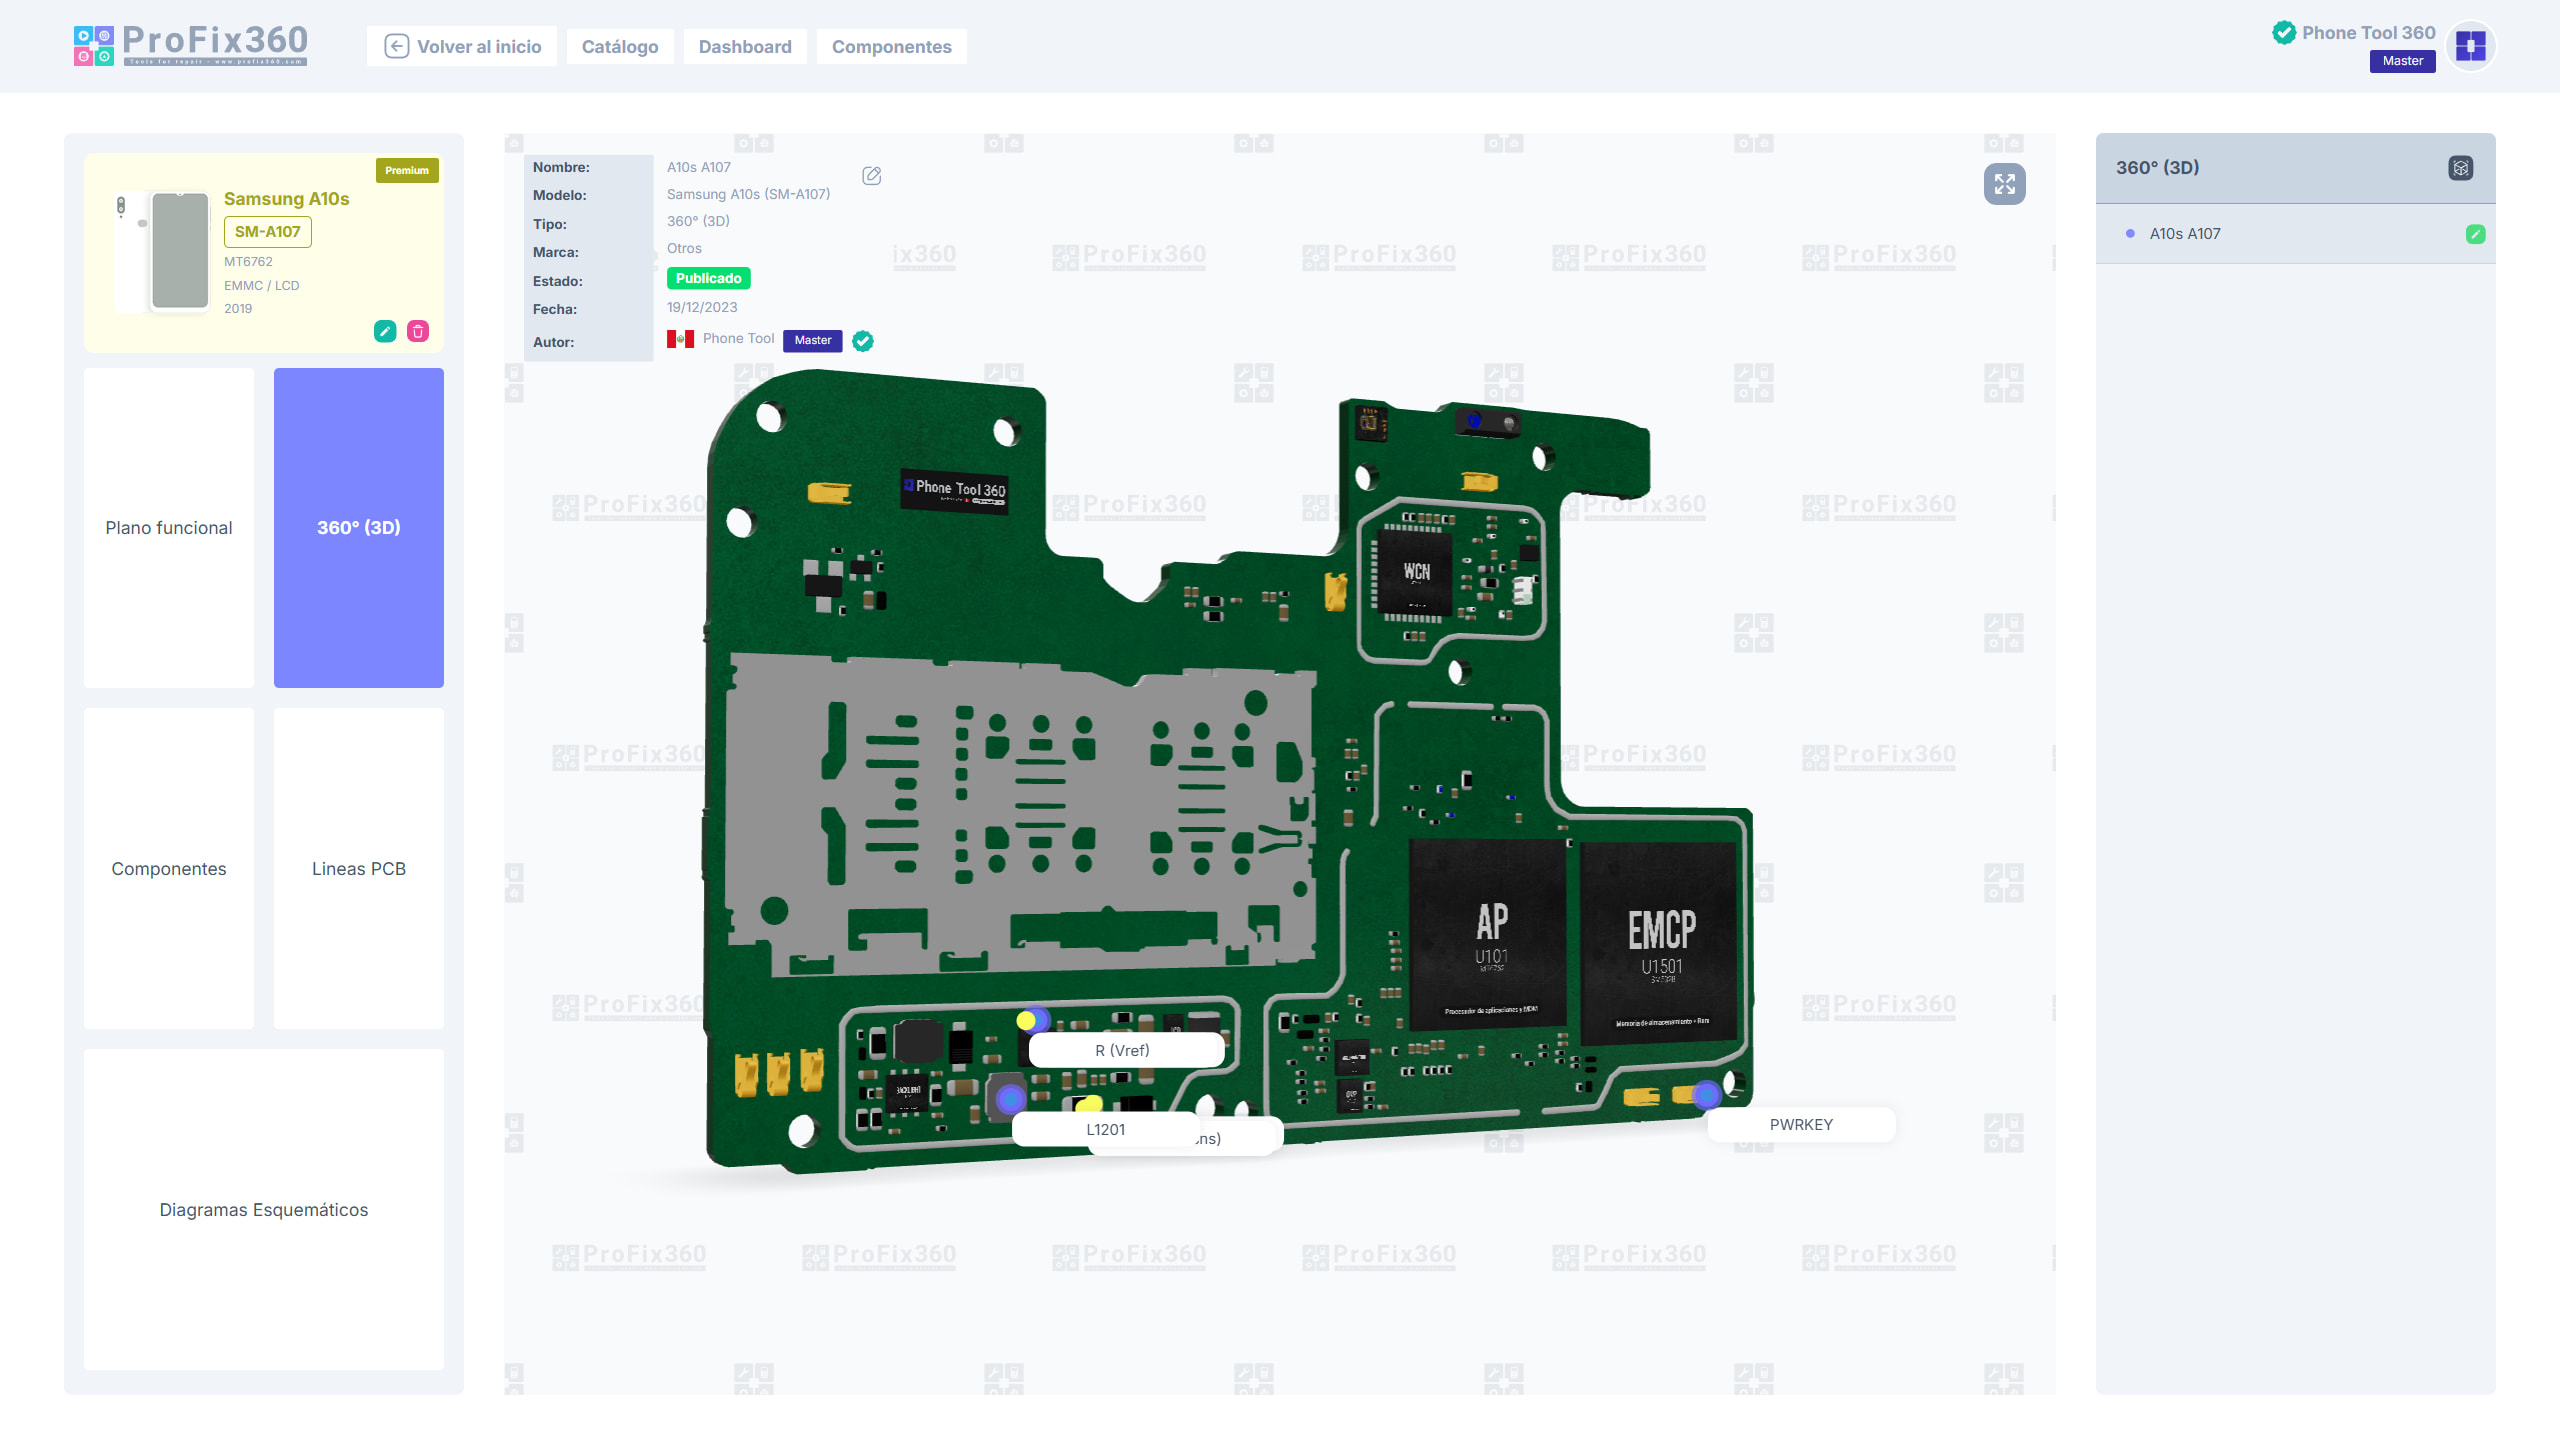The width and height of the screenshot is (2560, 1440).
Task: Open the Catálogo menu item
Action: pos(619,47)
